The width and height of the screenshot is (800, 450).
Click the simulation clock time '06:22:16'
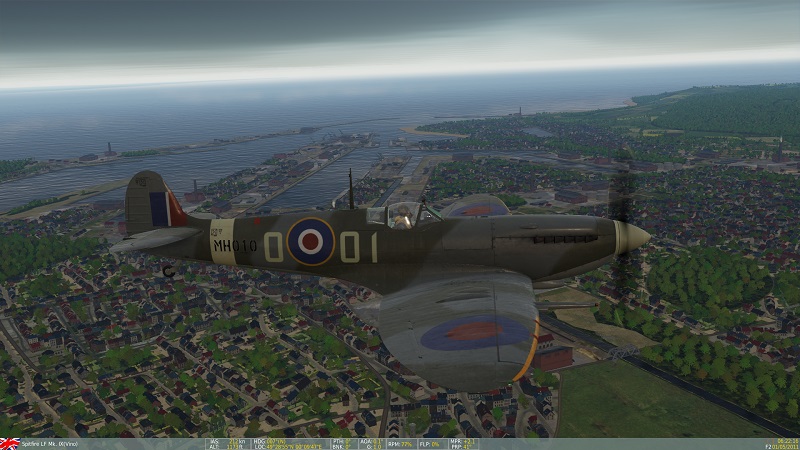(788, 441)
